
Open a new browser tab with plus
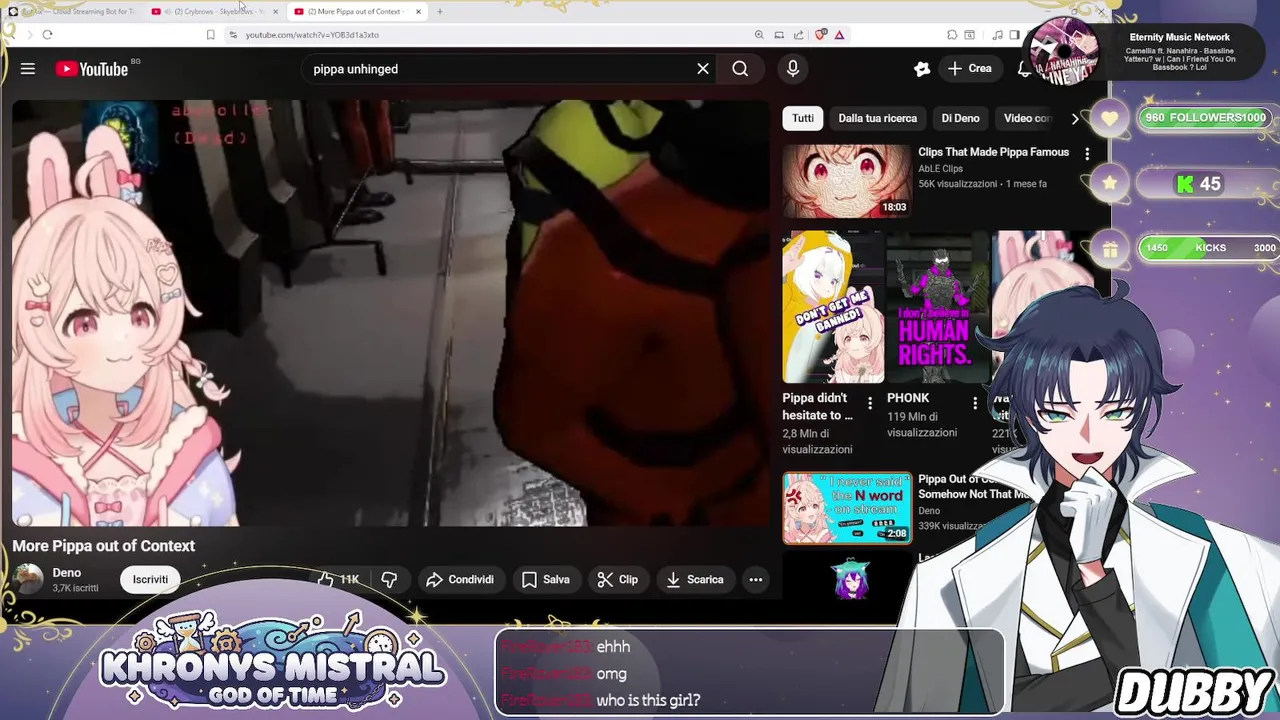(440, 11)
